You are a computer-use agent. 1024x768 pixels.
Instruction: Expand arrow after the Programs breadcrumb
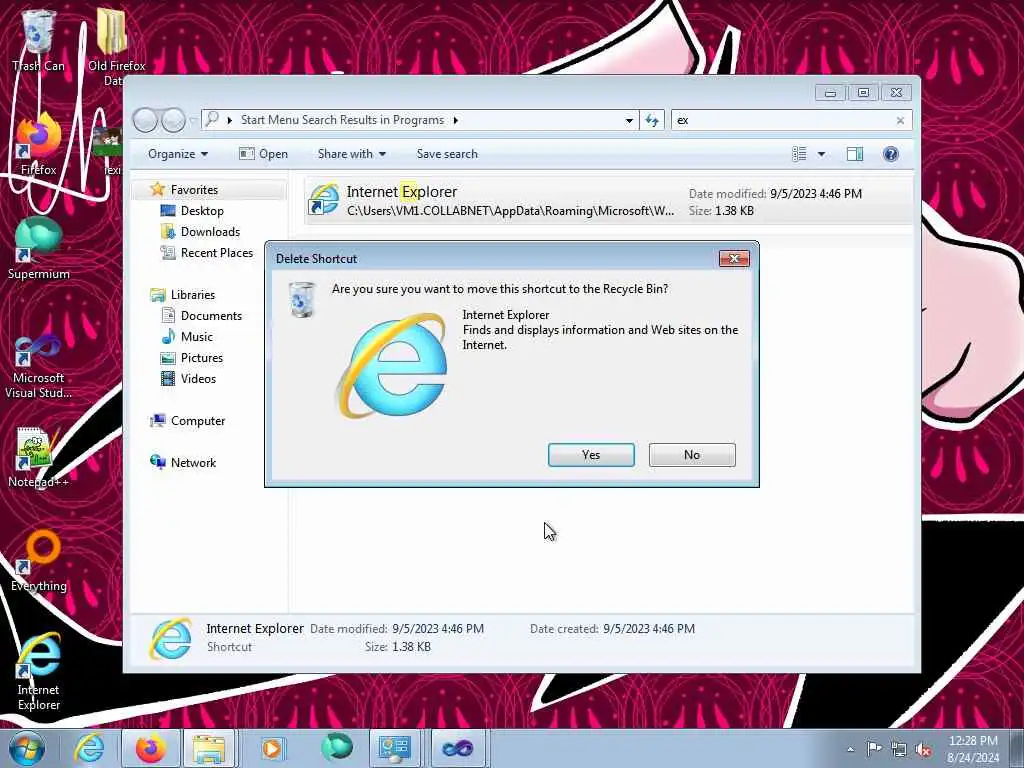point(455,120)
